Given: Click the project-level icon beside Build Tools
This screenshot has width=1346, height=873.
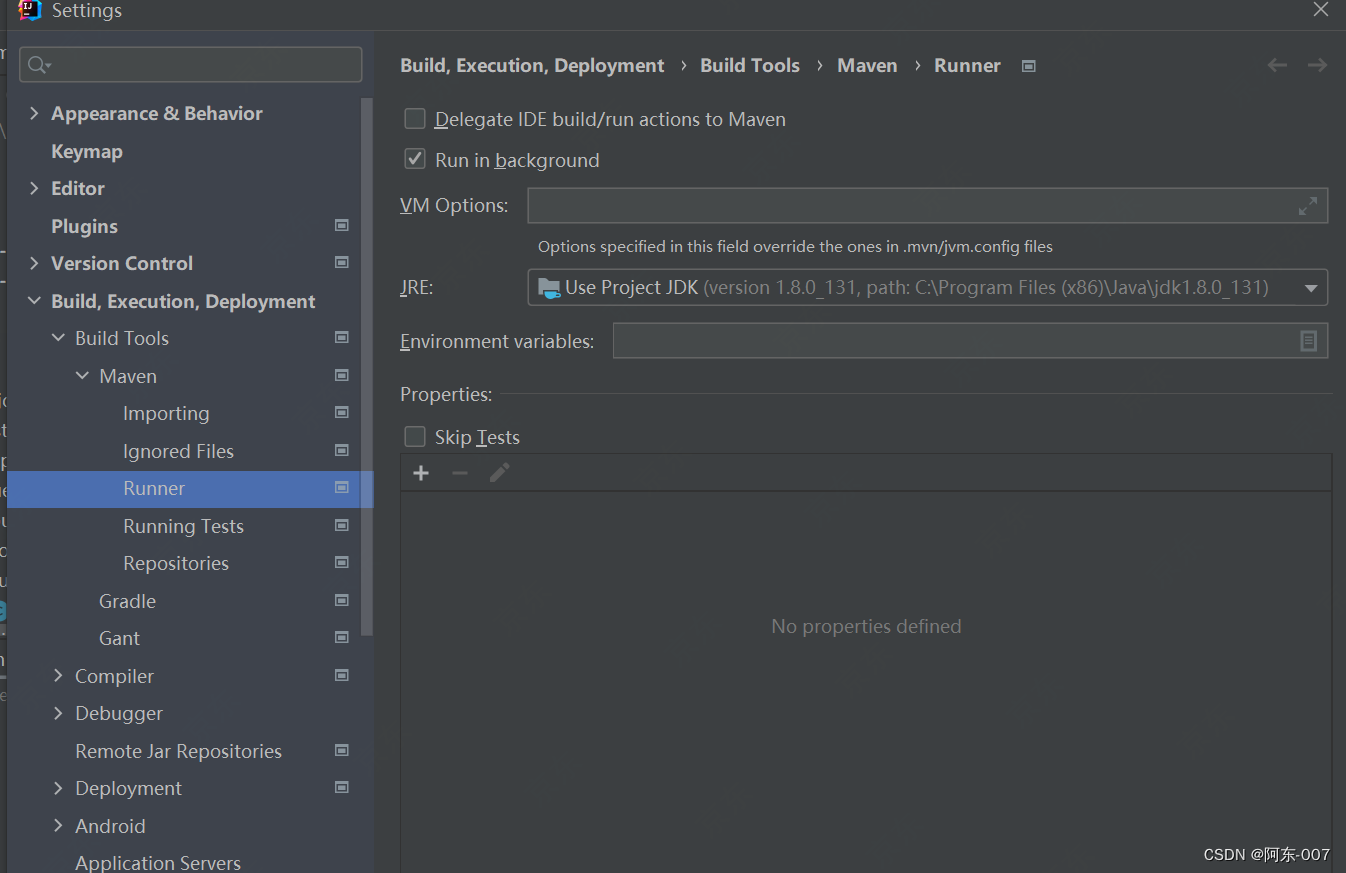Looking at the screenshot, I should coord(342,338).
